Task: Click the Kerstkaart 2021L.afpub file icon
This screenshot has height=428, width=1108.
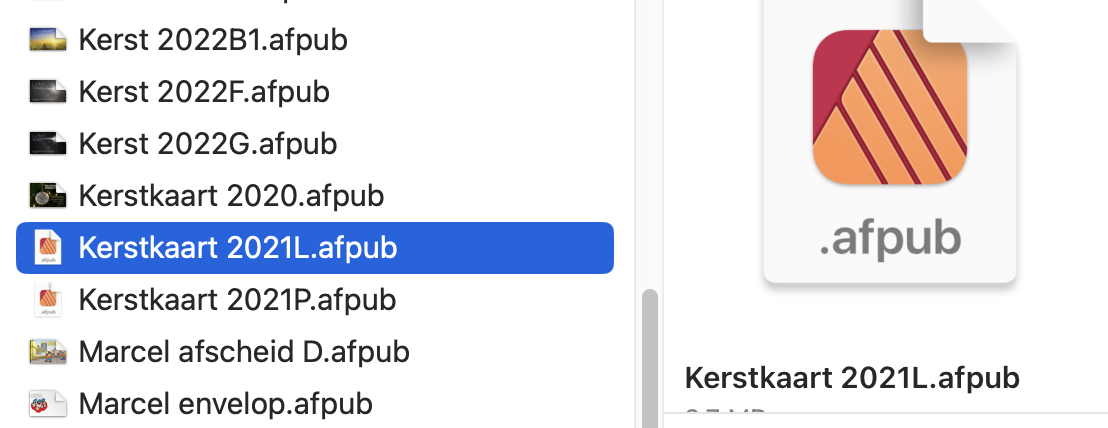Action: [47, 247]
